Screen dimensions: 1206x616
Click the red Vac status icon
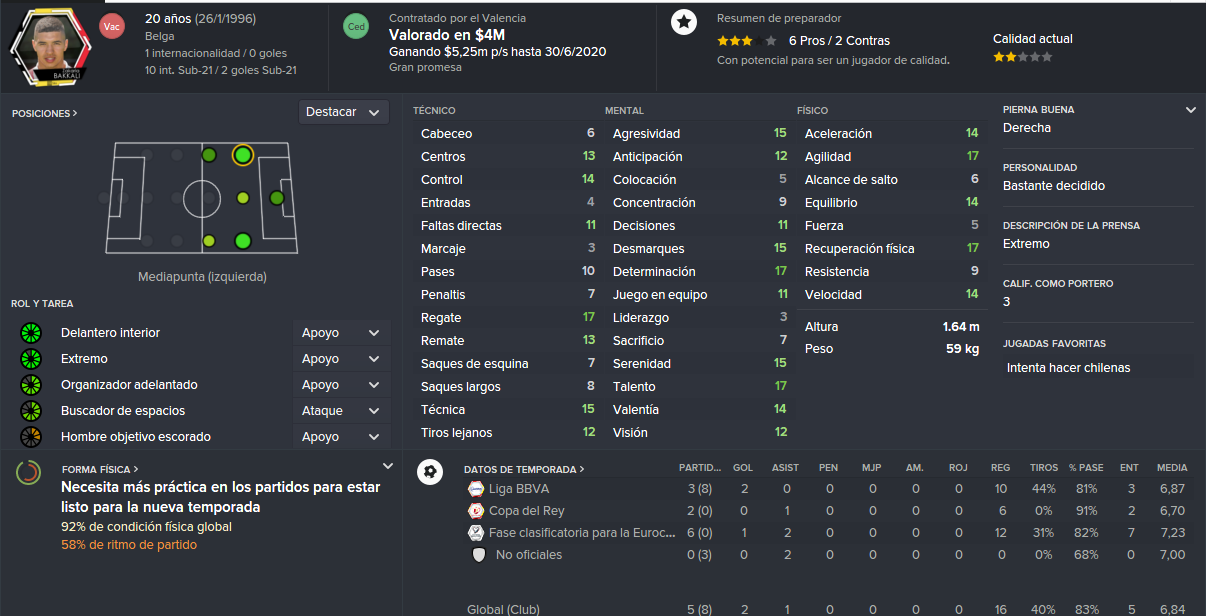pos(113,27)
